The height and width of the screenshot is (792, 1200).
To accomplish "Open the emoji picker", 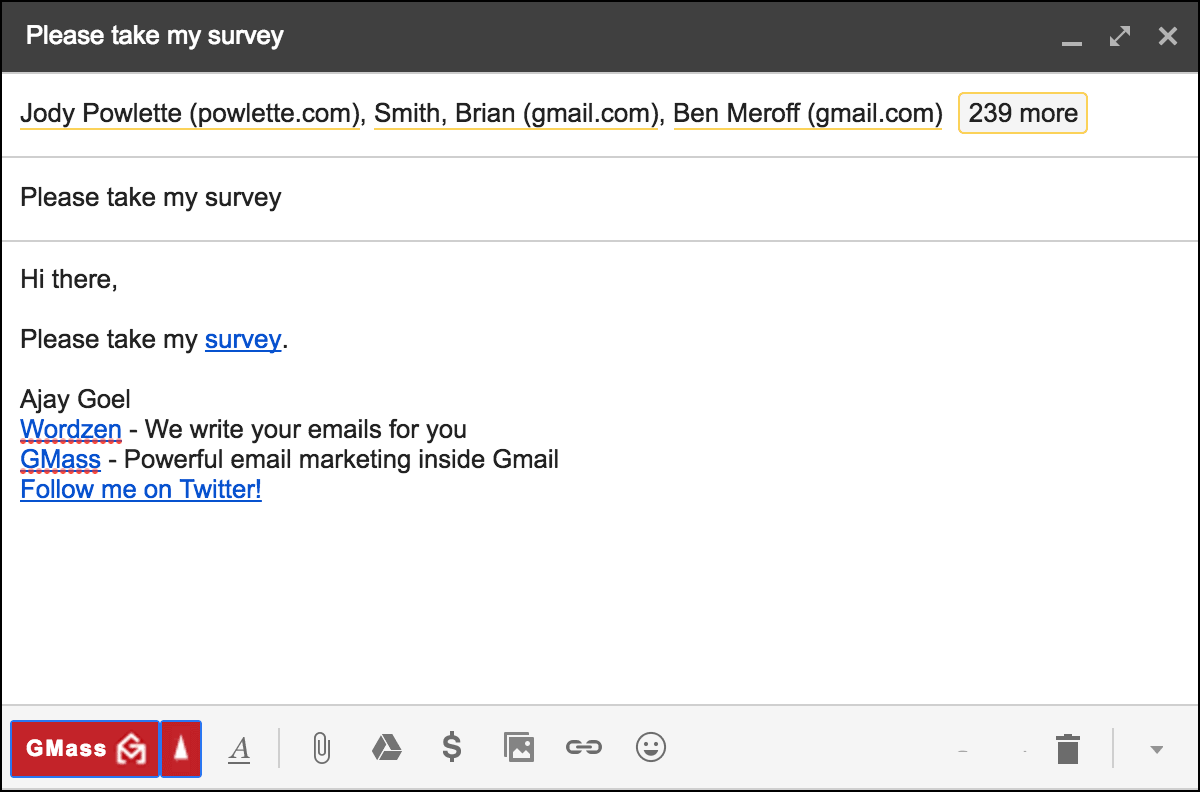I will (x=651, y=747).
